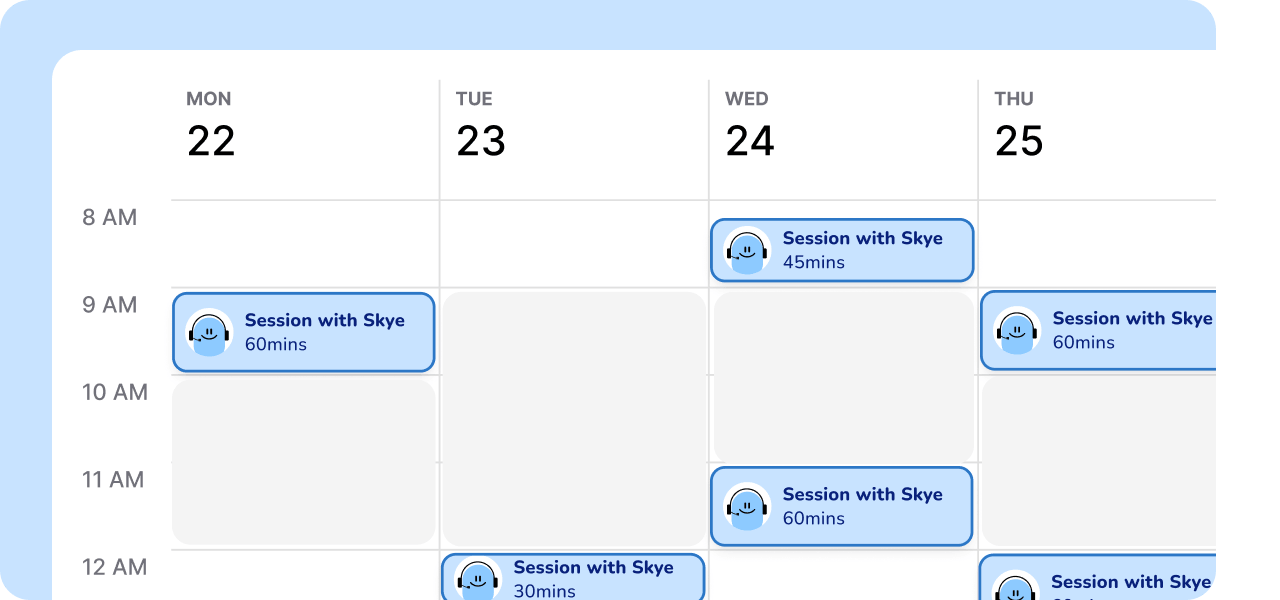This screenshot has height=600, width=1280.
Task: Select the MON 22 day header
Action: [210, 127]
